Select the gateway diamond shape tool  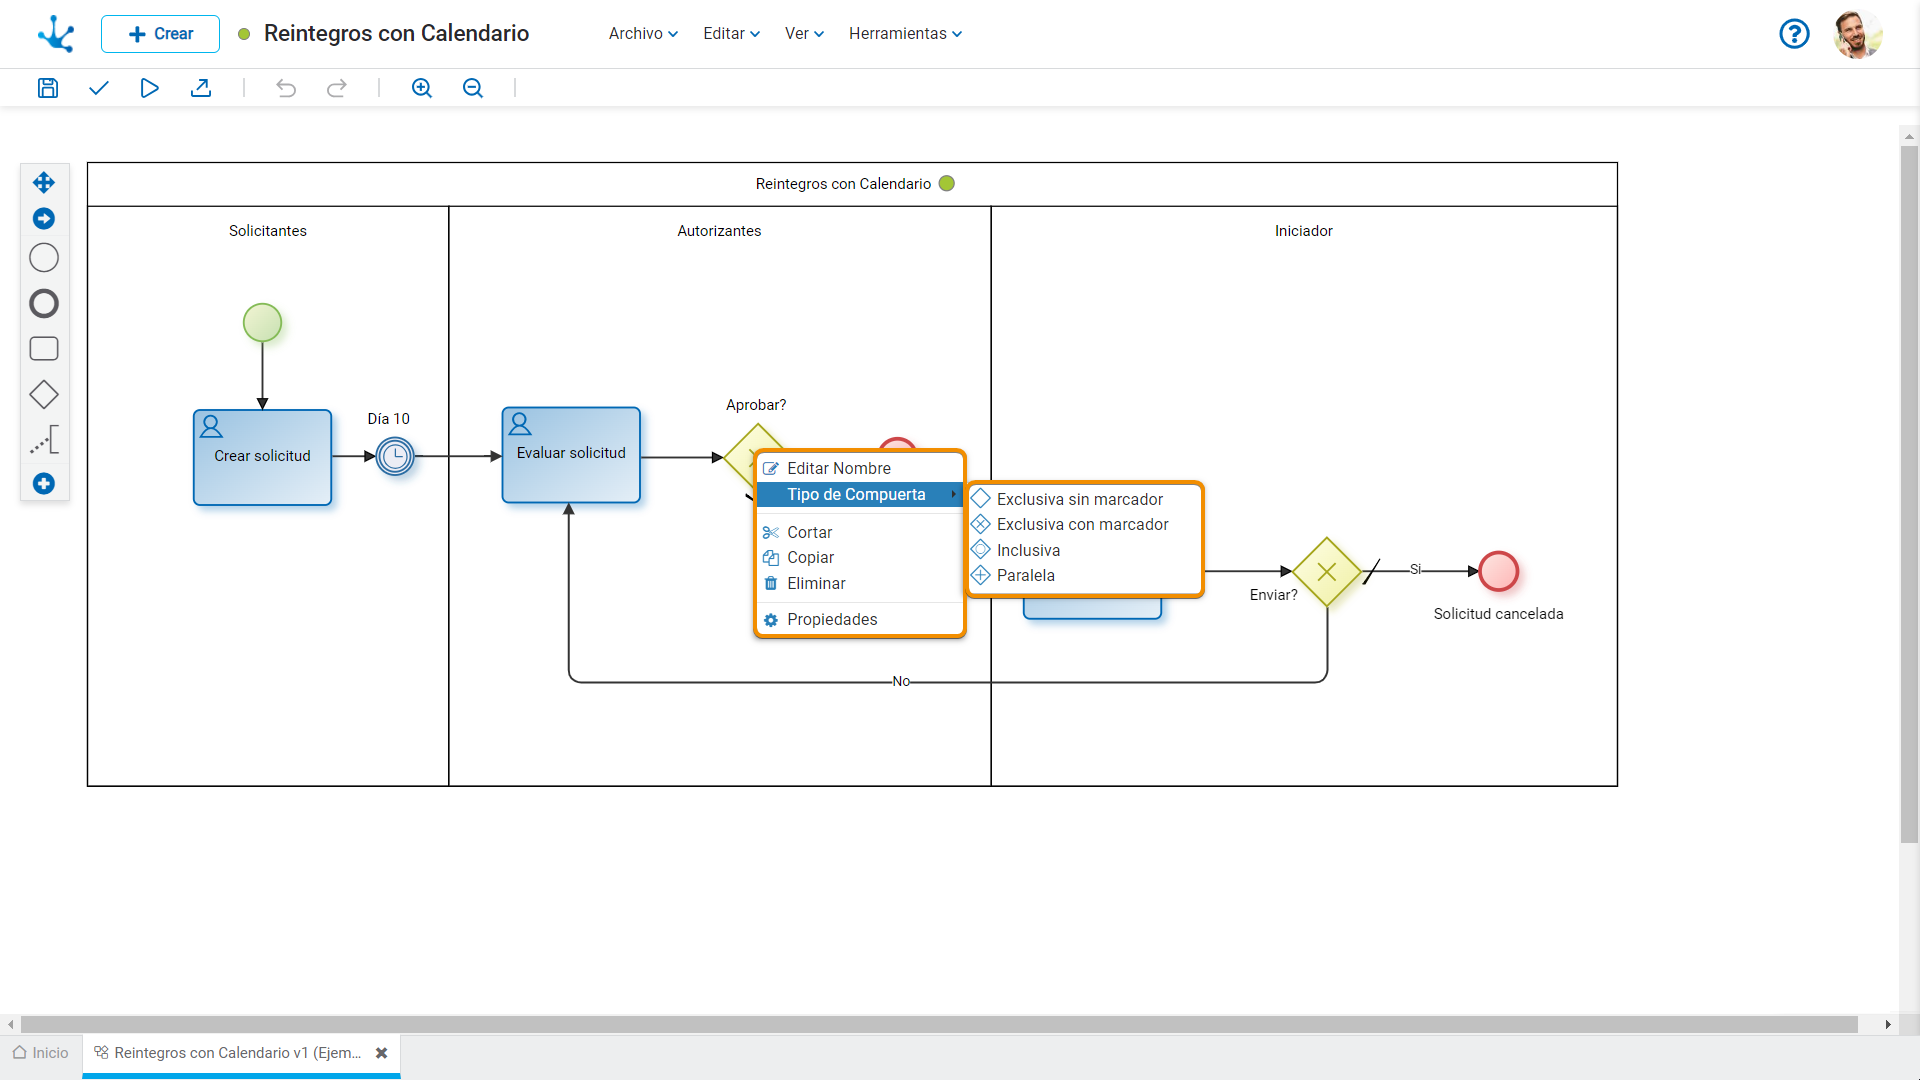coord(44,395)
